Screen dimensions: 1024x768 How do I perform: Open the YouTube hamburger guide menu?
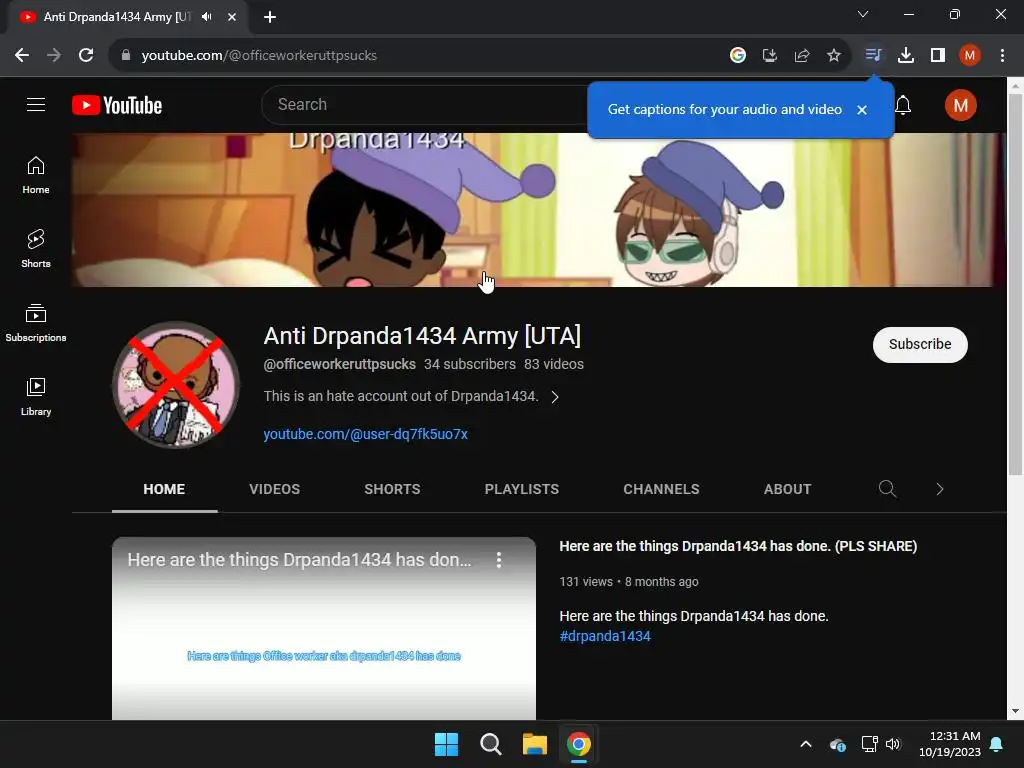[x=36, y=104]
